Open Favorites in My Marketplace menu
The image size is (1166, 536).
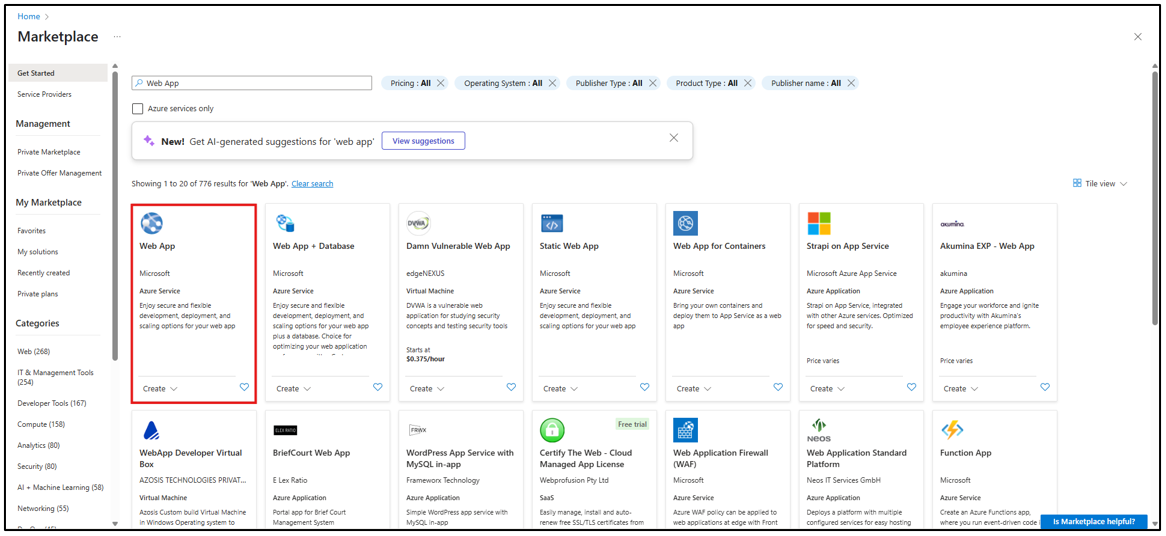coord(32,231)
